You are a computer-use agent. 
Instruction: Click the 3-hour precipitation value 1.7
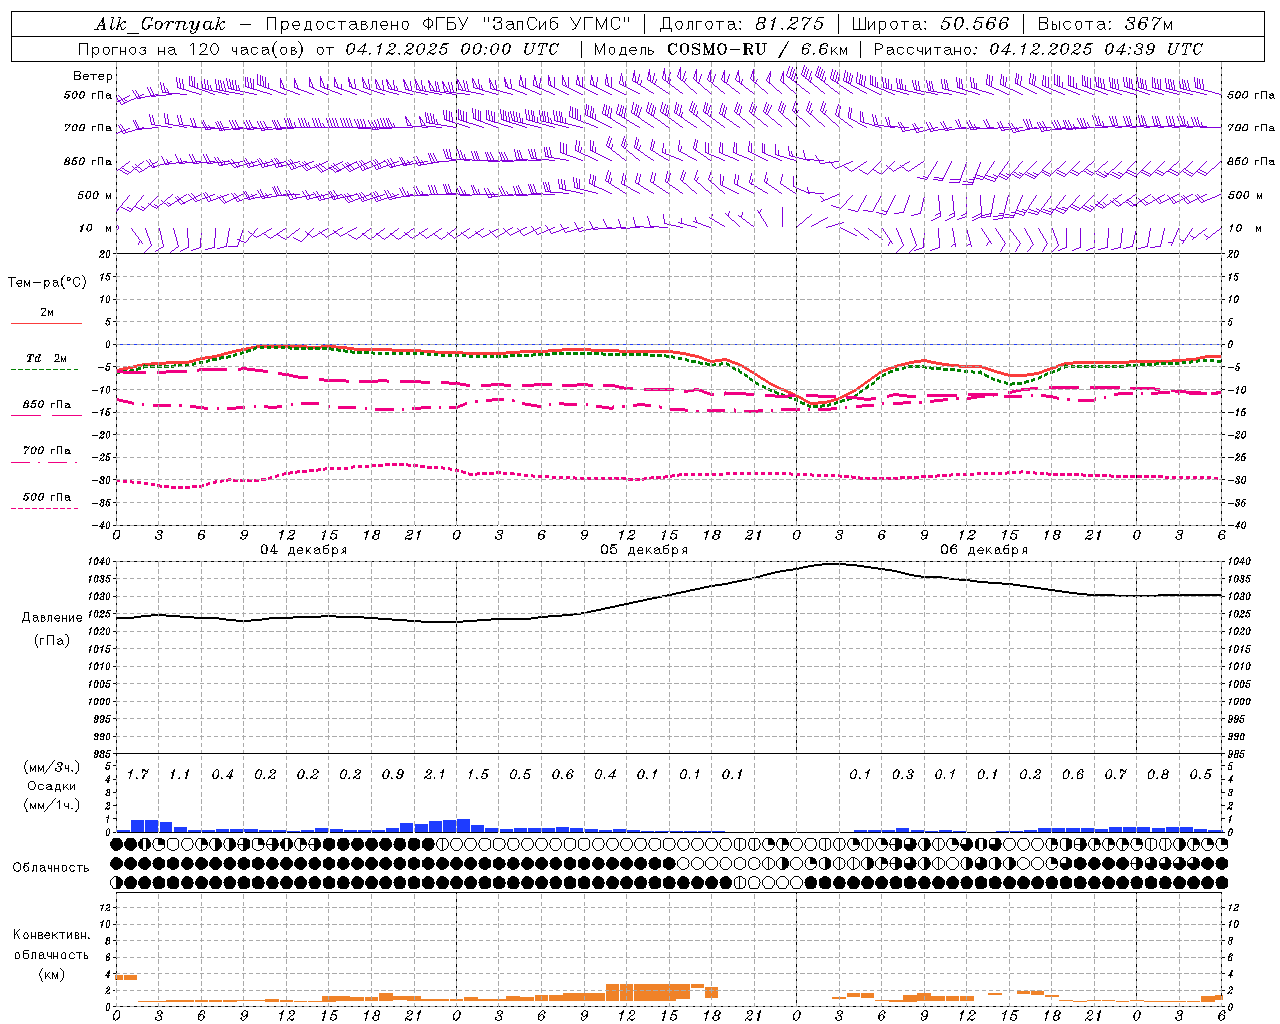(x=137, y=775)
